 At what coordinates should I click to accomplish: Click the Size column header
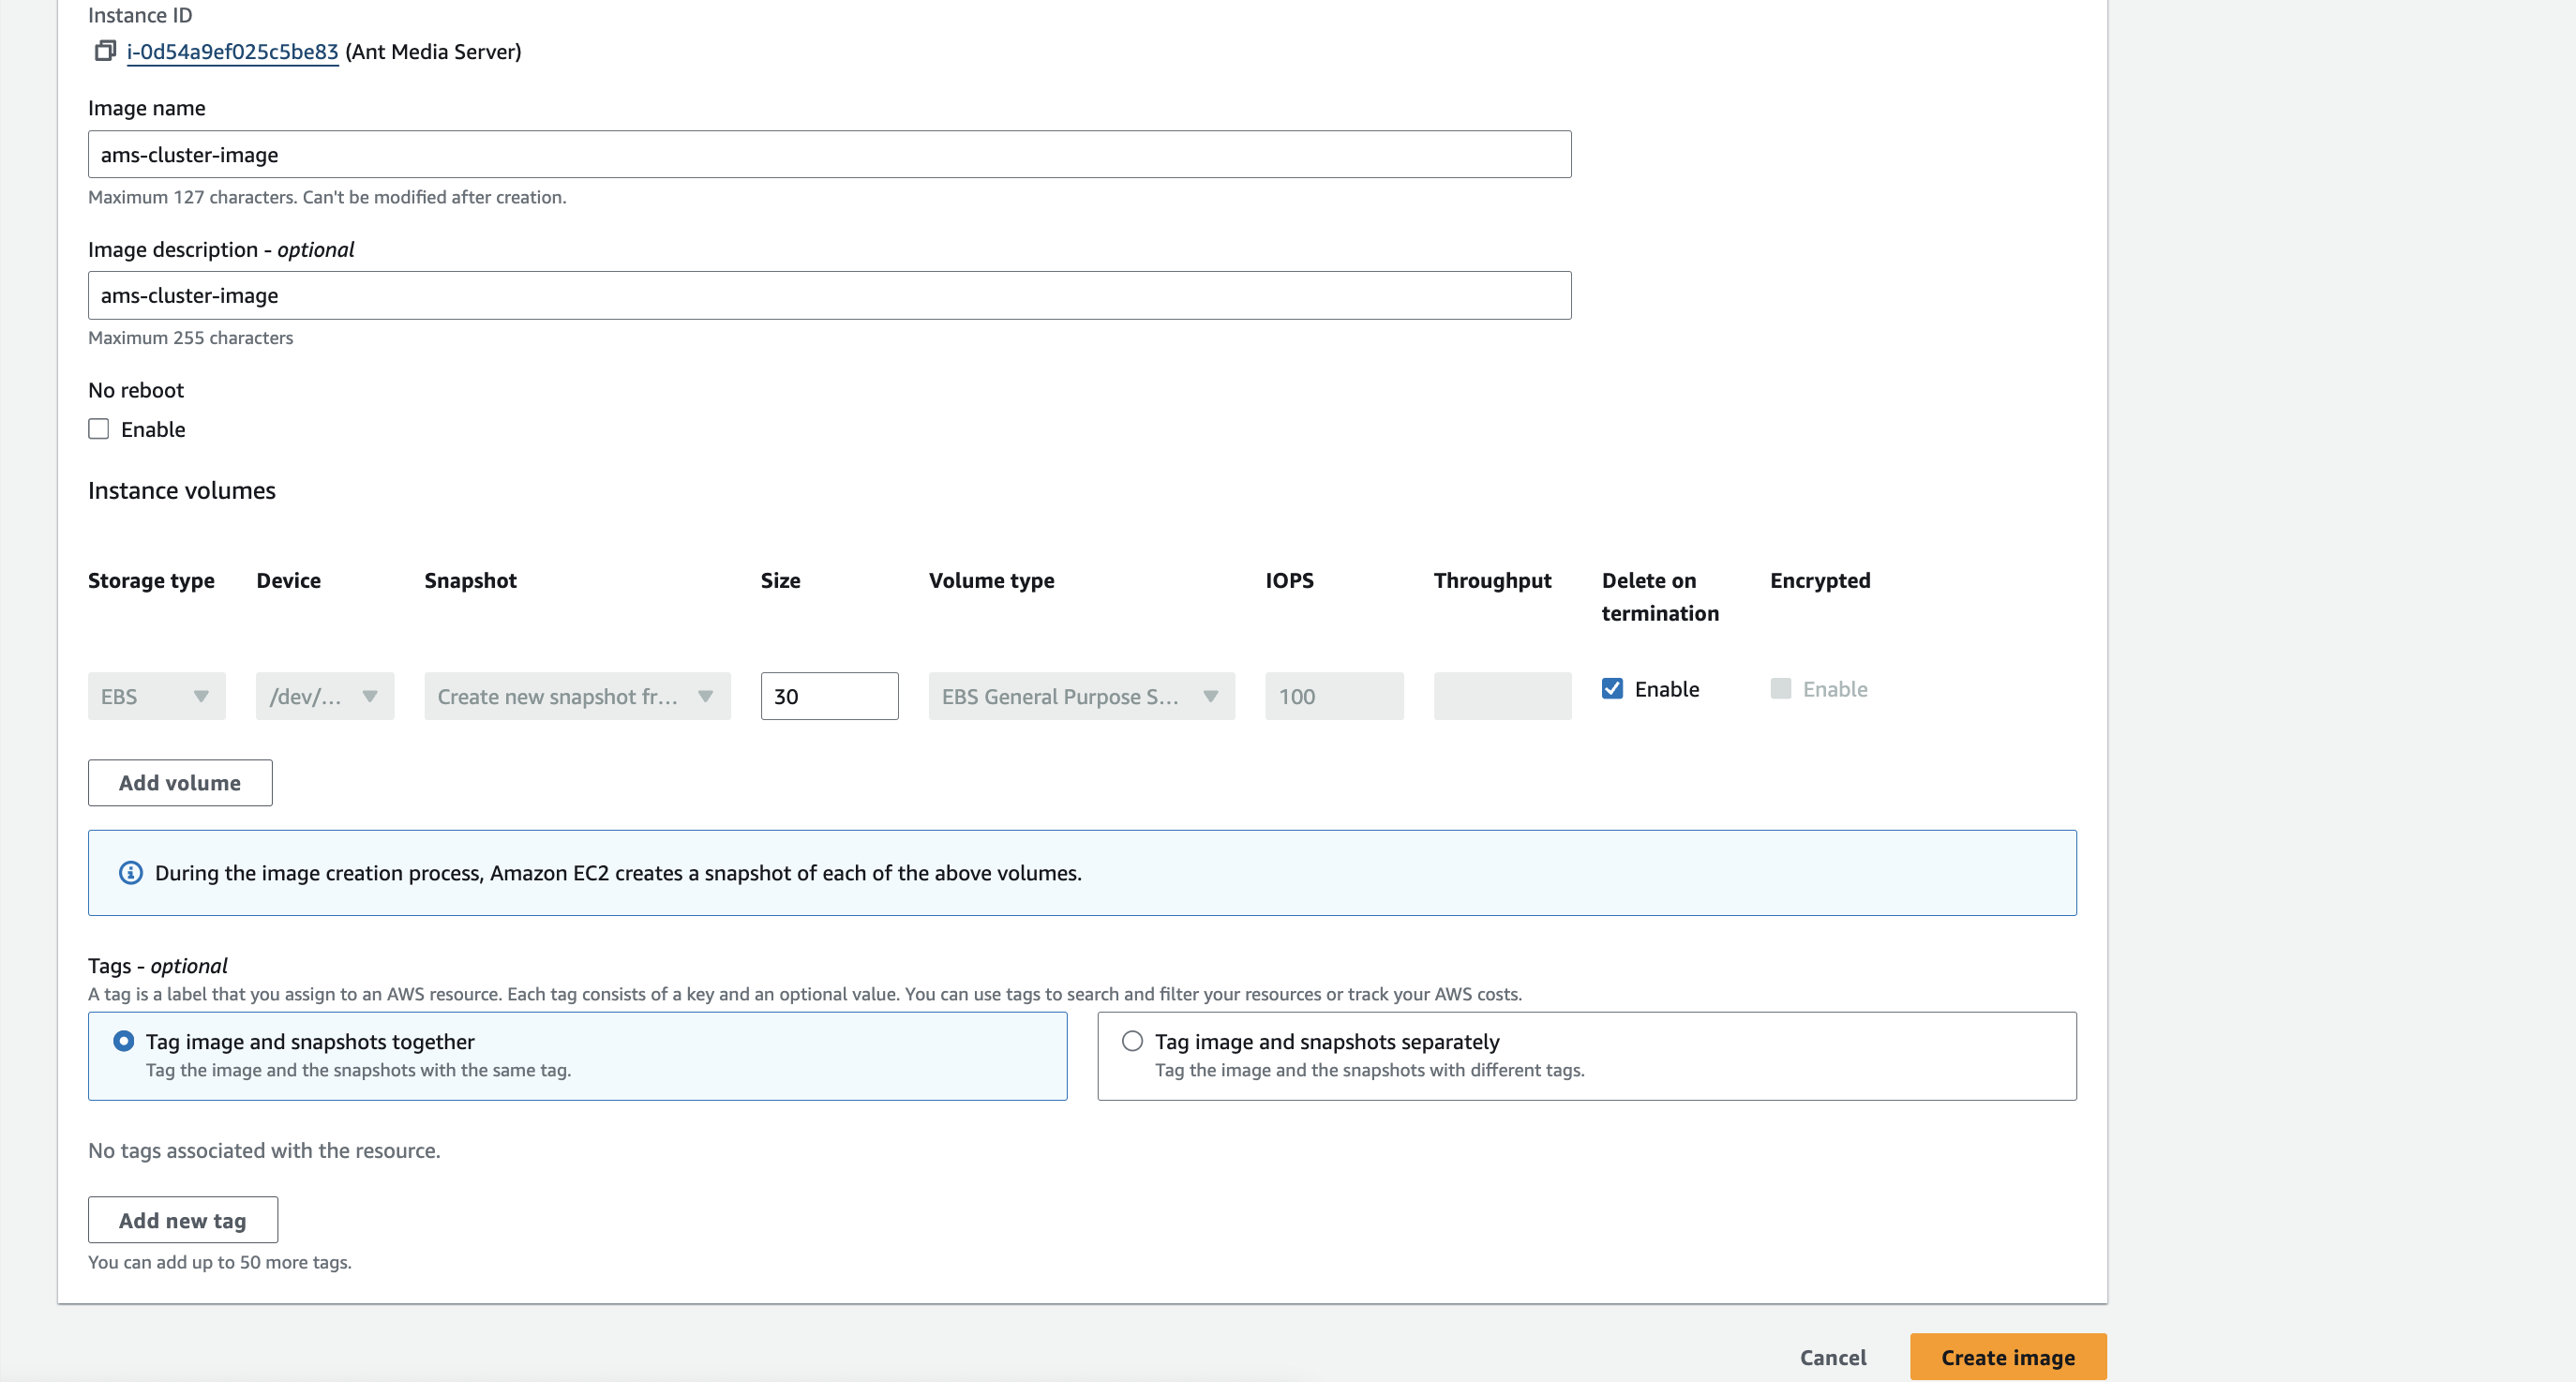(780, 581)
